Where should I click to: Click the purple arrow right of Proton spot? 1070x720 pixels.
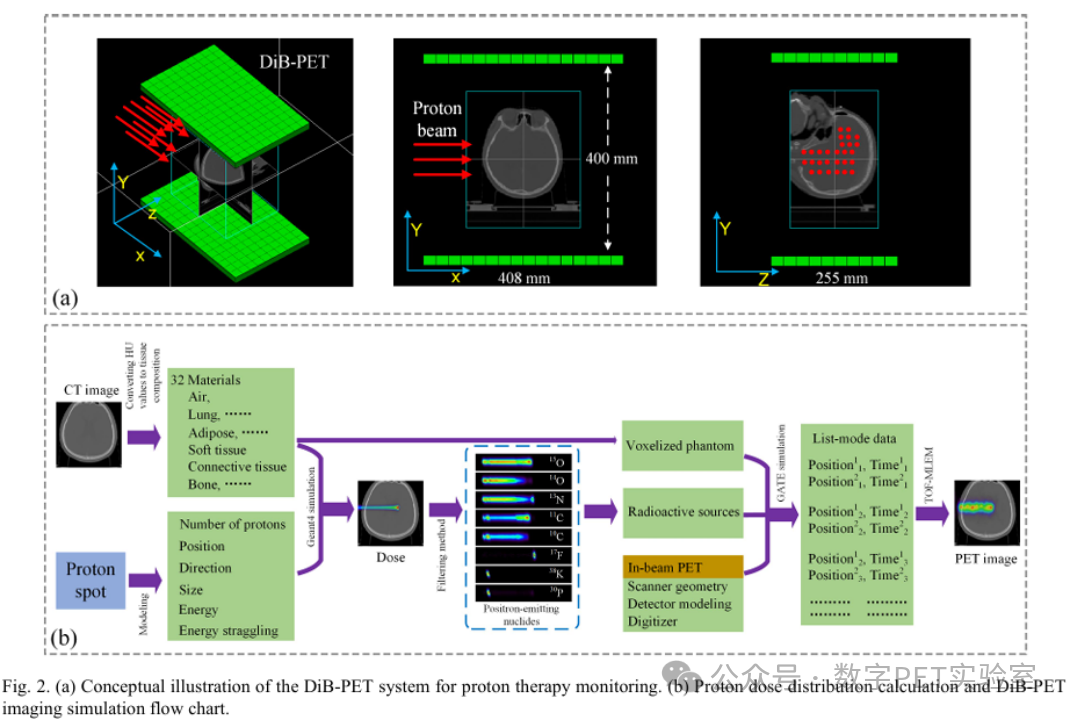144,578
